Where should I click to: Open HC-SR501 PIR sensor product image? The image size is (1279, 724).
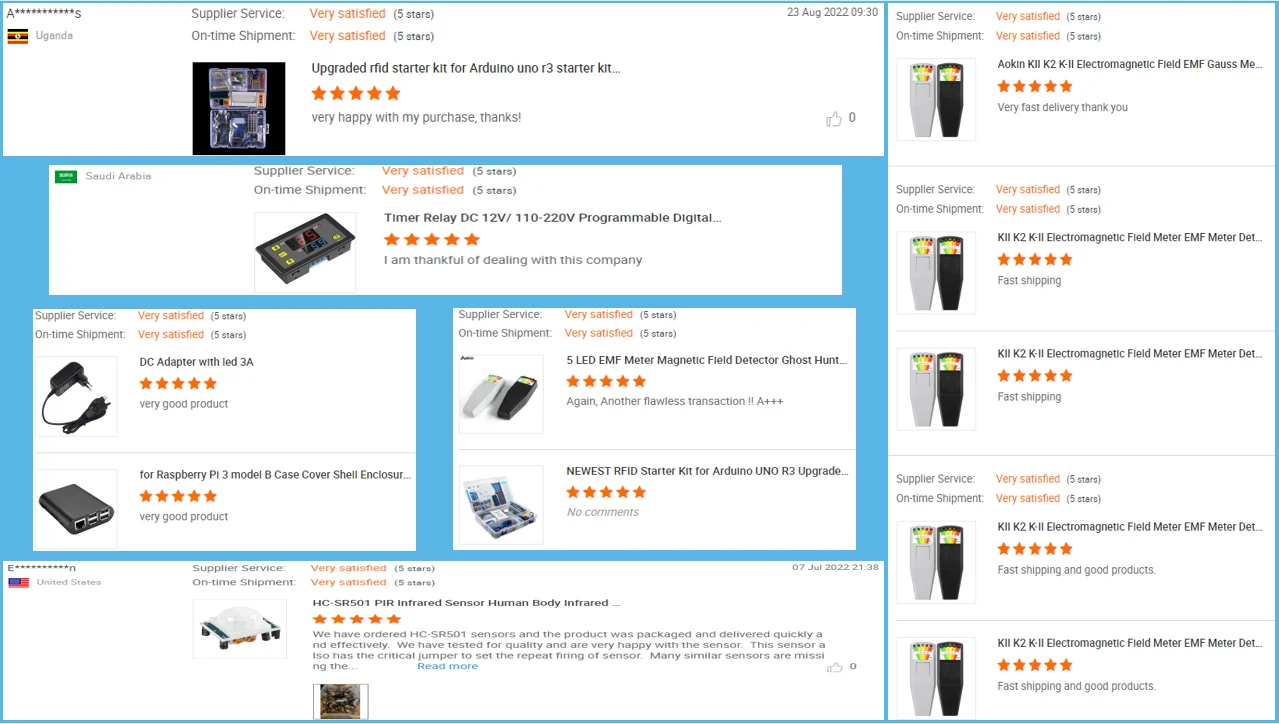(240, 629)
